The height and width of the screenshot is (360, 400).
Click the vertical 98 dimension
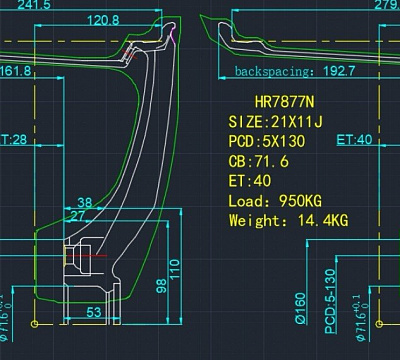[x=161, y=286]
